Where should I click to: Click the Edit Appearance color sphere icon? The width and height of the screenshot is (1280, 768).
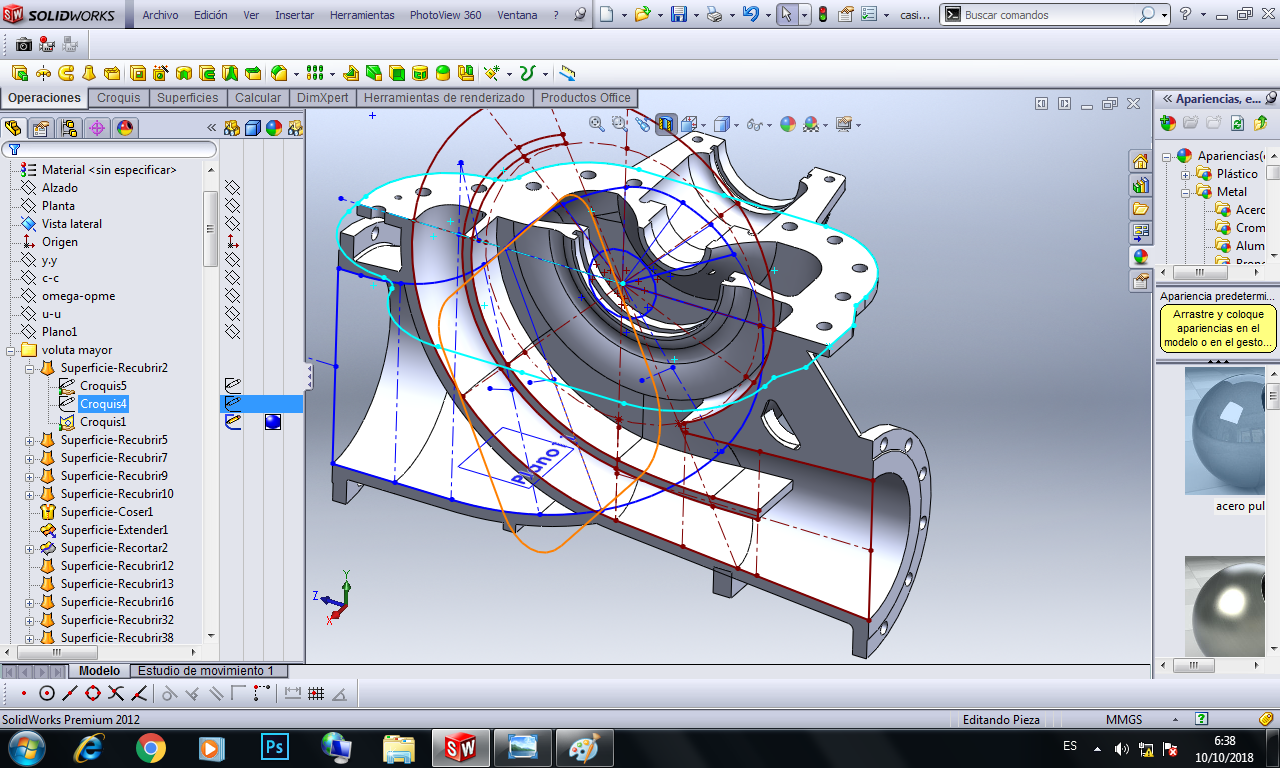click(788, 124)
